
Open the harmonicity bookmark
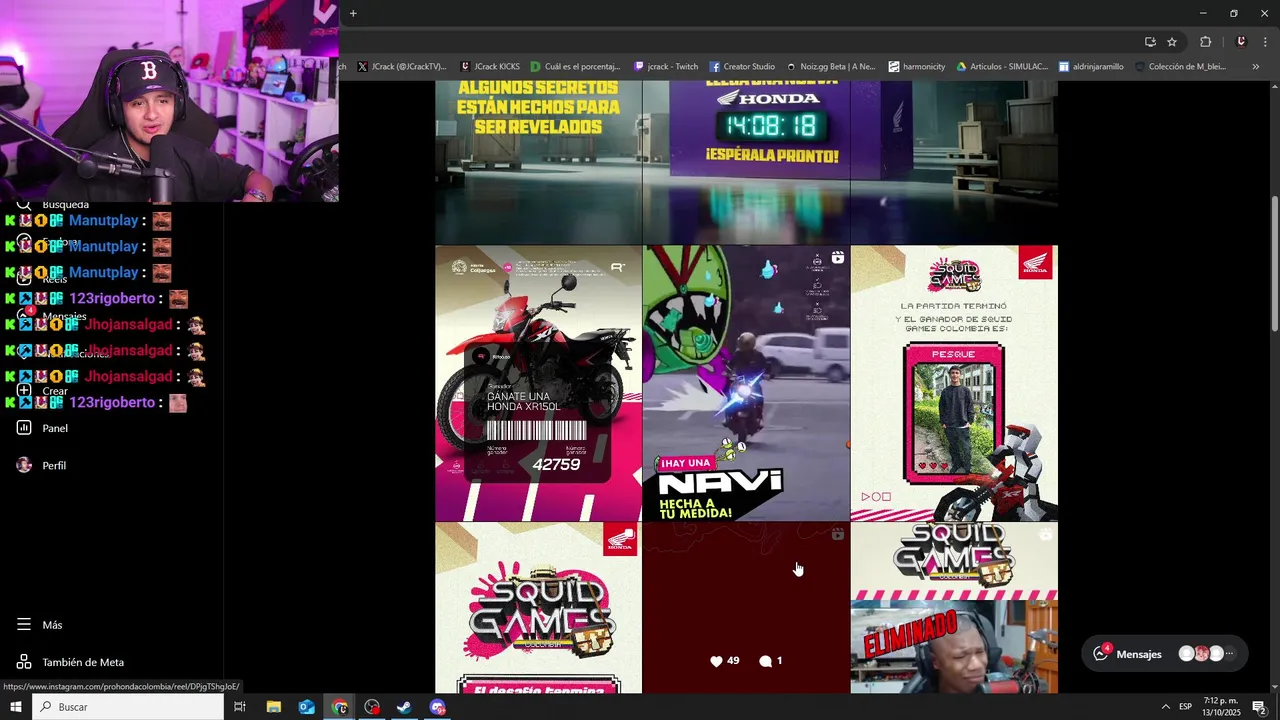(917, 67)
